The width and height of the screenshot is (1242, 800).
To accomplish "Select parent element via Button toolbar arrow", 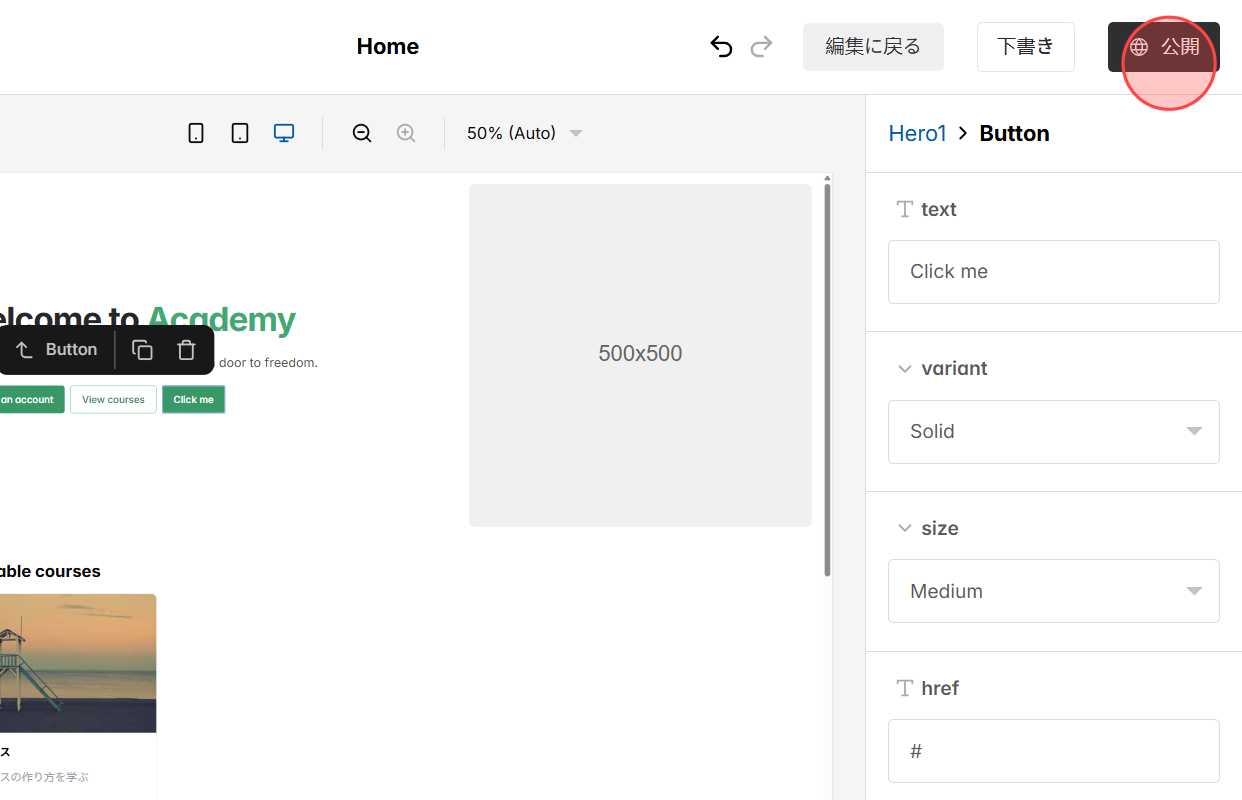I will [x=25, y=350].
